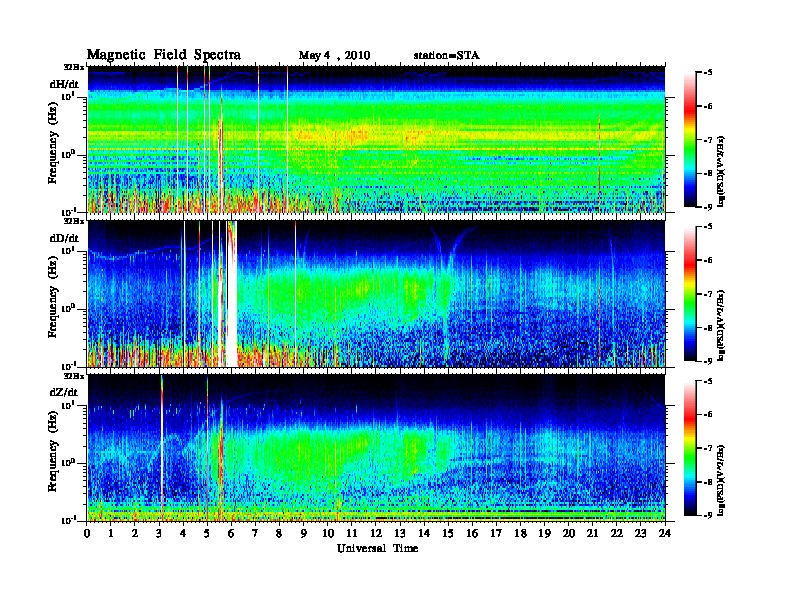Click time axis tick label "20"

(569, 534)
